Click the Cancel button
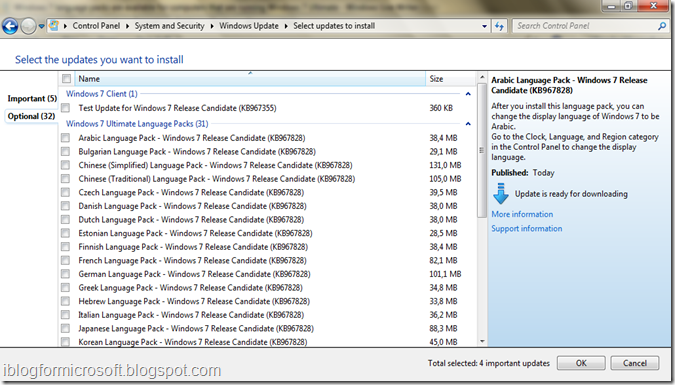The image size is (675, 385). (x=635, y=363)
